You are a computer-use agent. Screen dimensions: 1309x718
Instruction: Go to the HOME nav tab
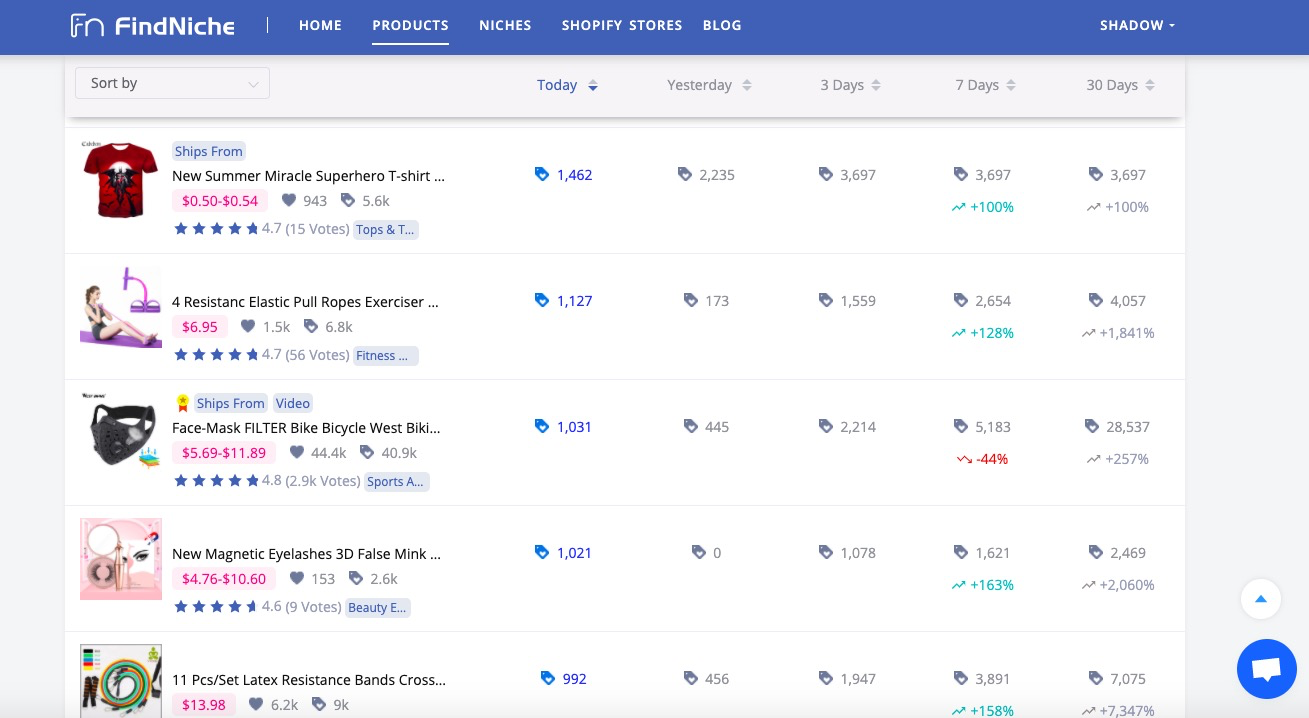point(320,25)
